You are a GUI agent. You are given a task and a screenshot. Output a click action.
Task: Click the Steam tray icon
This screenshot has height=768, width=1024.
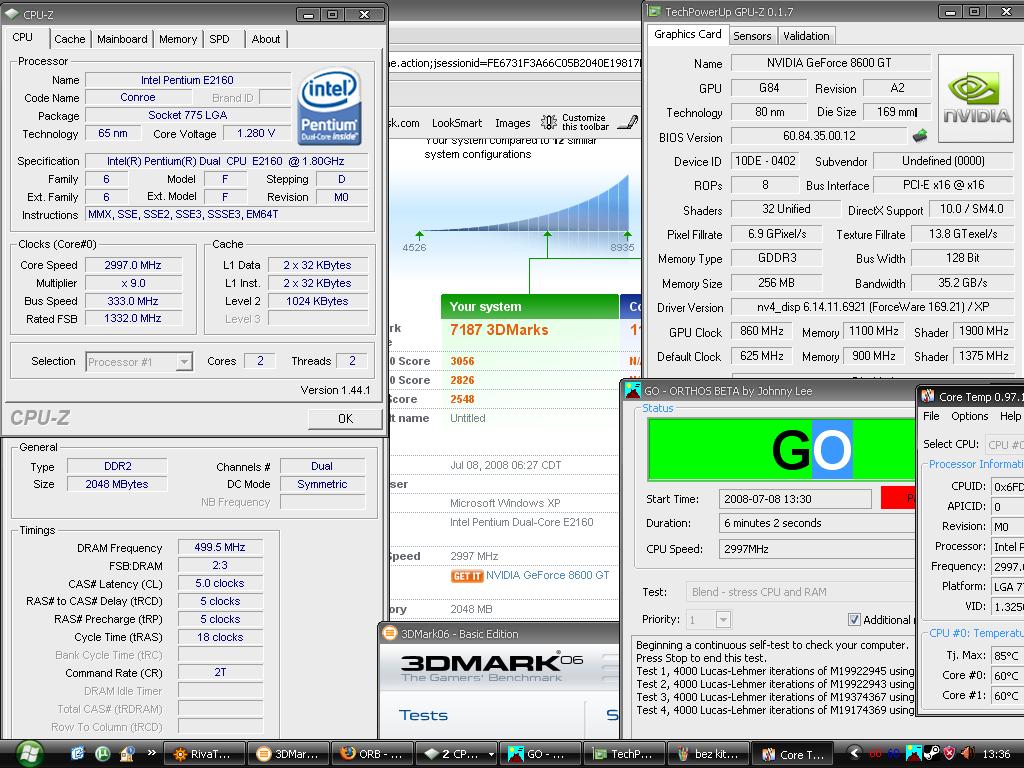point(931,753)
